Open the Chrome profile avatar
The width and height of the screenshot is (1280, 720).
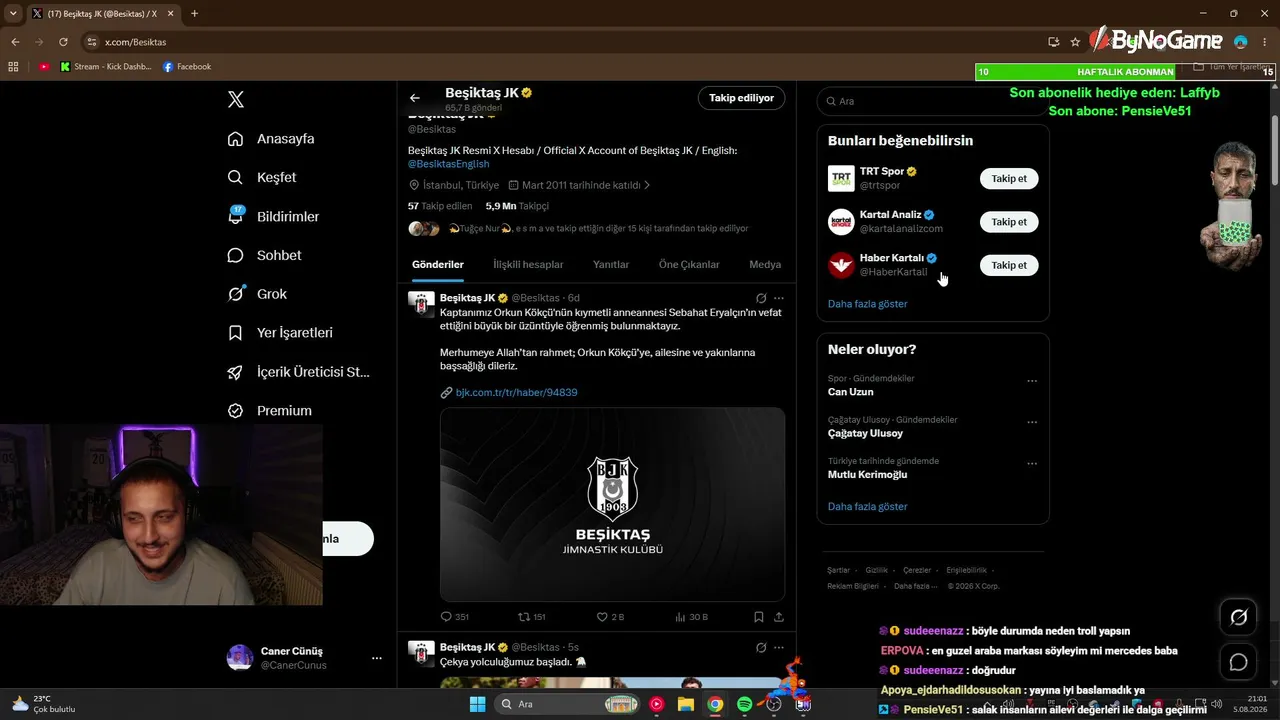pyautogui.click(x=1241, y=42)
